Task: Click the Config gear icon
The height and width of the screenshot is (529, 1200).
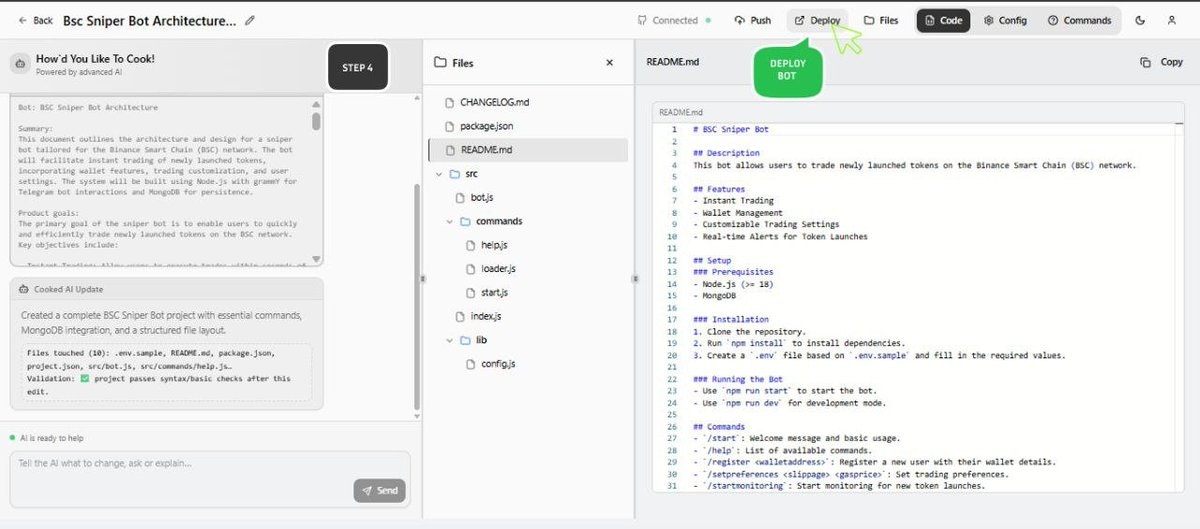Action: (x=988, y=20)
